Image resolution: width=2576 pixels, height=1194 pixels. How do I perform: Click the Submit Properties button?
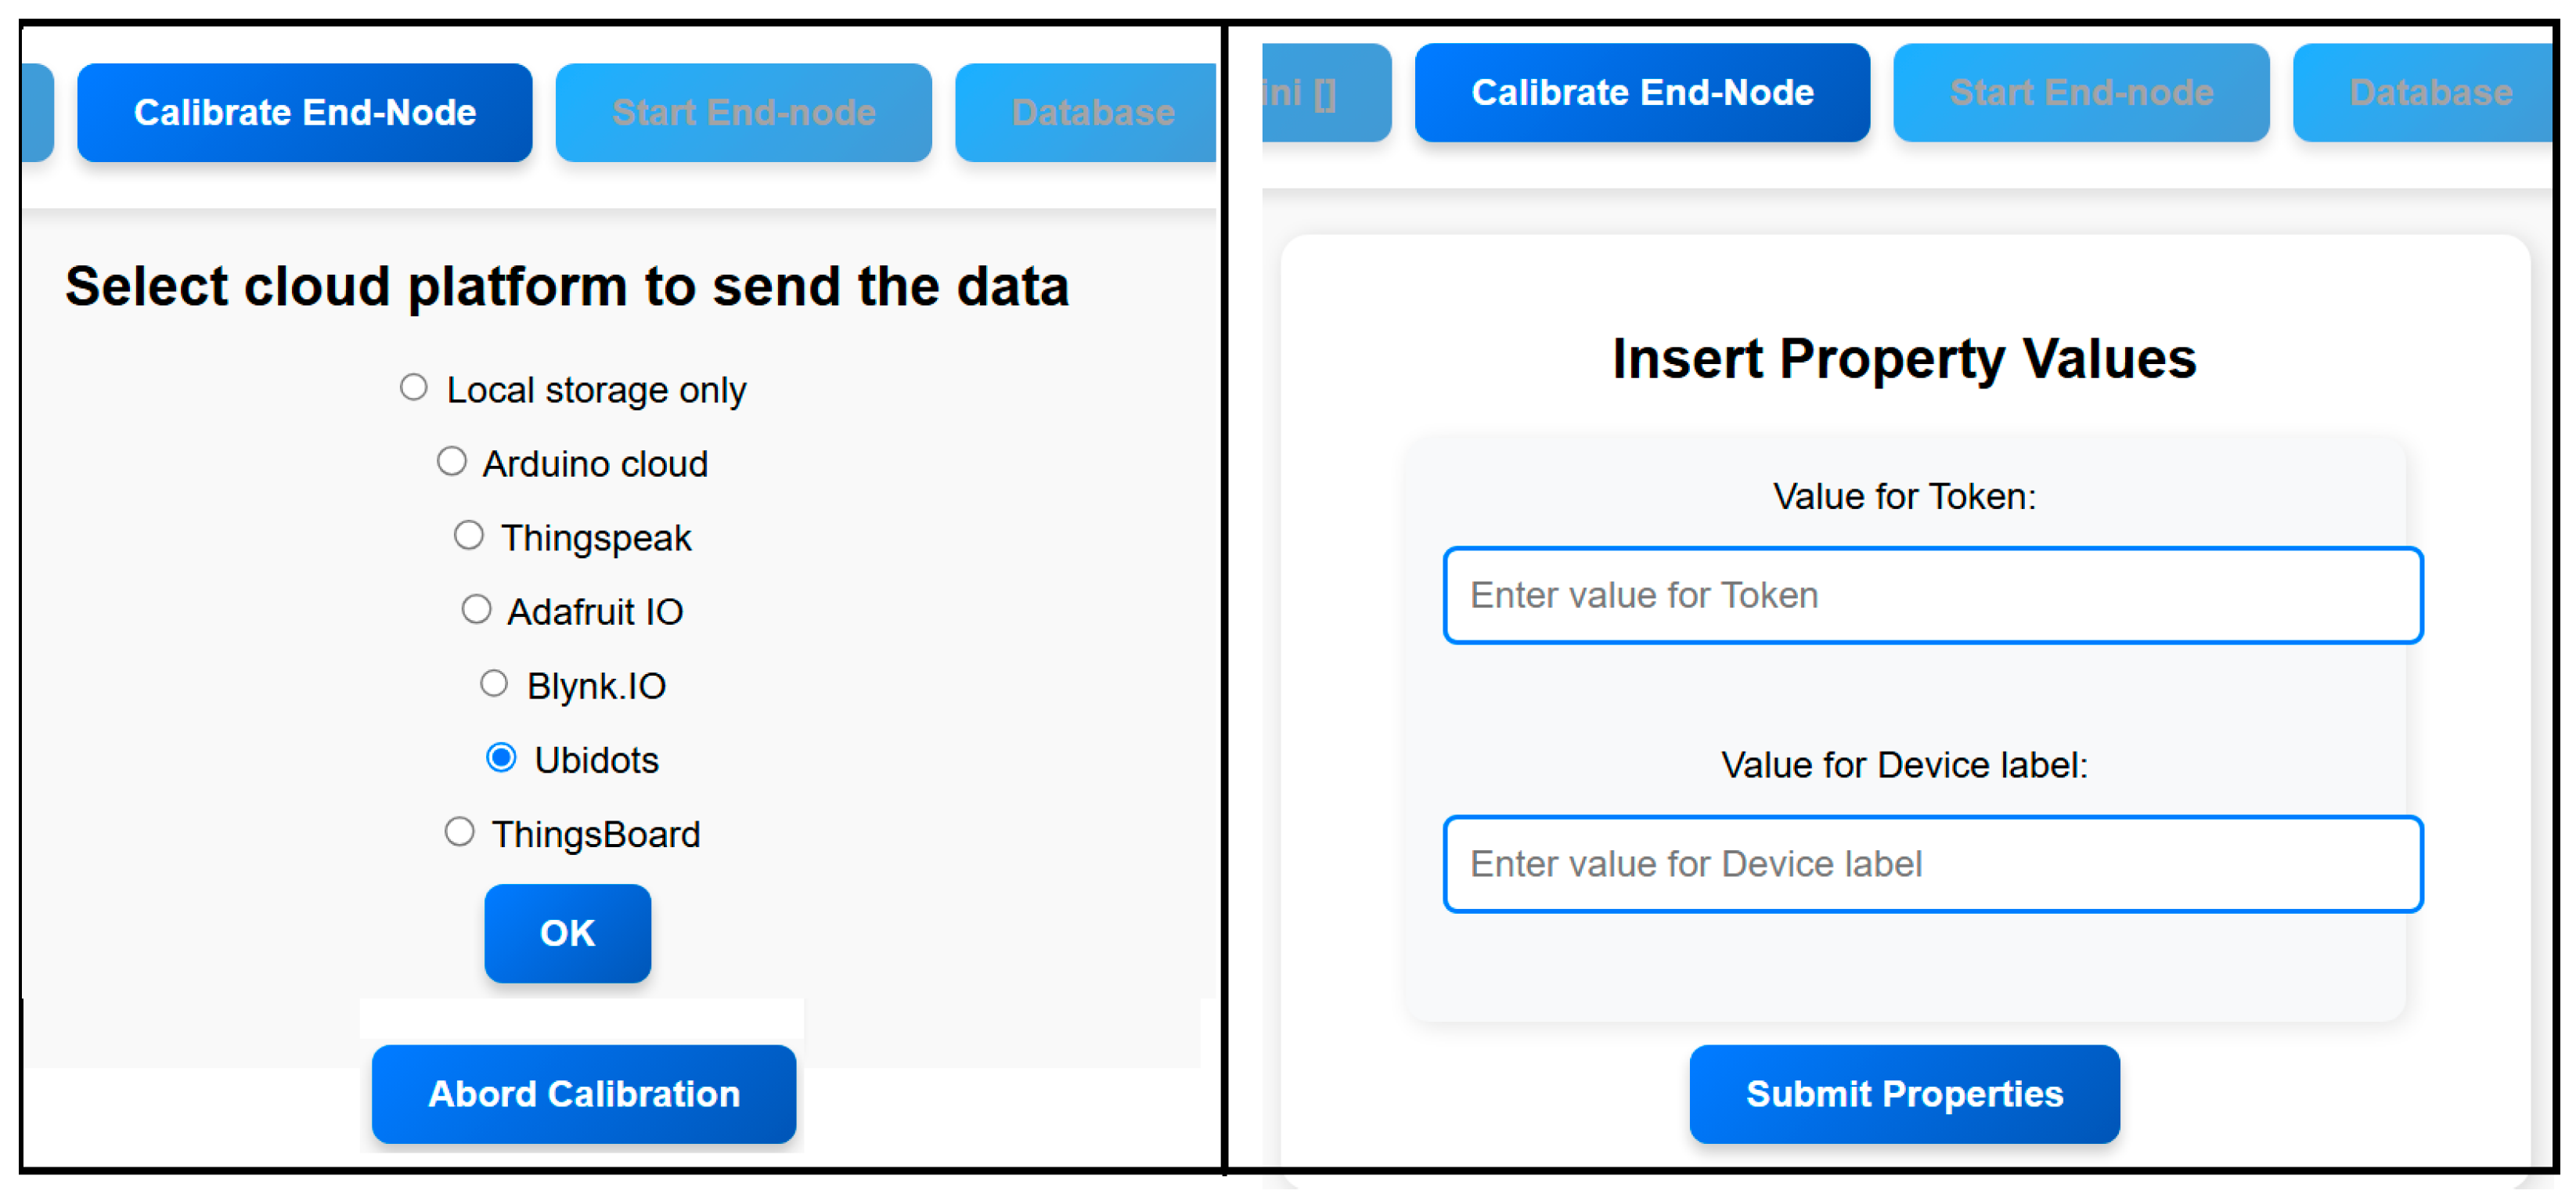[1904, 1095]
